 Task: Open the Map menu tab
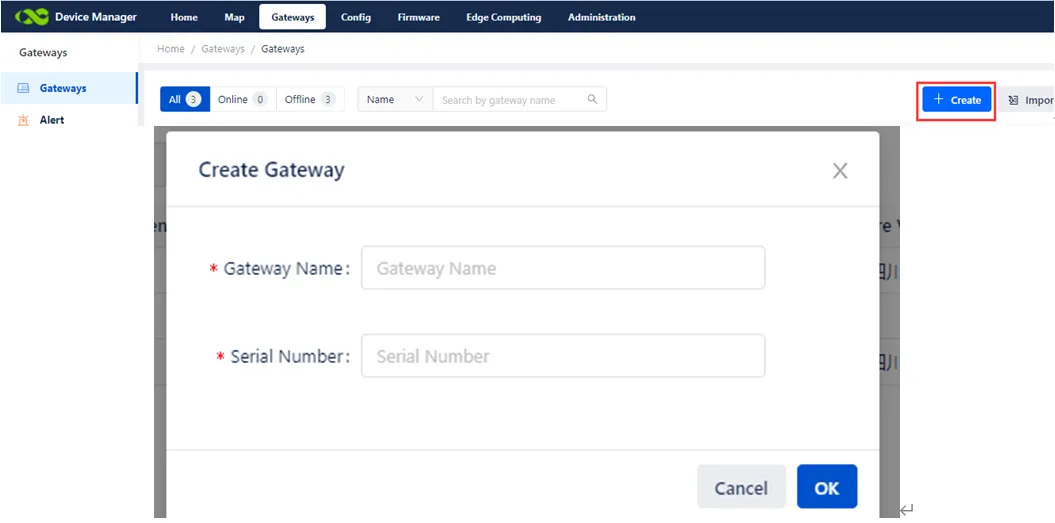click(234, 17)
